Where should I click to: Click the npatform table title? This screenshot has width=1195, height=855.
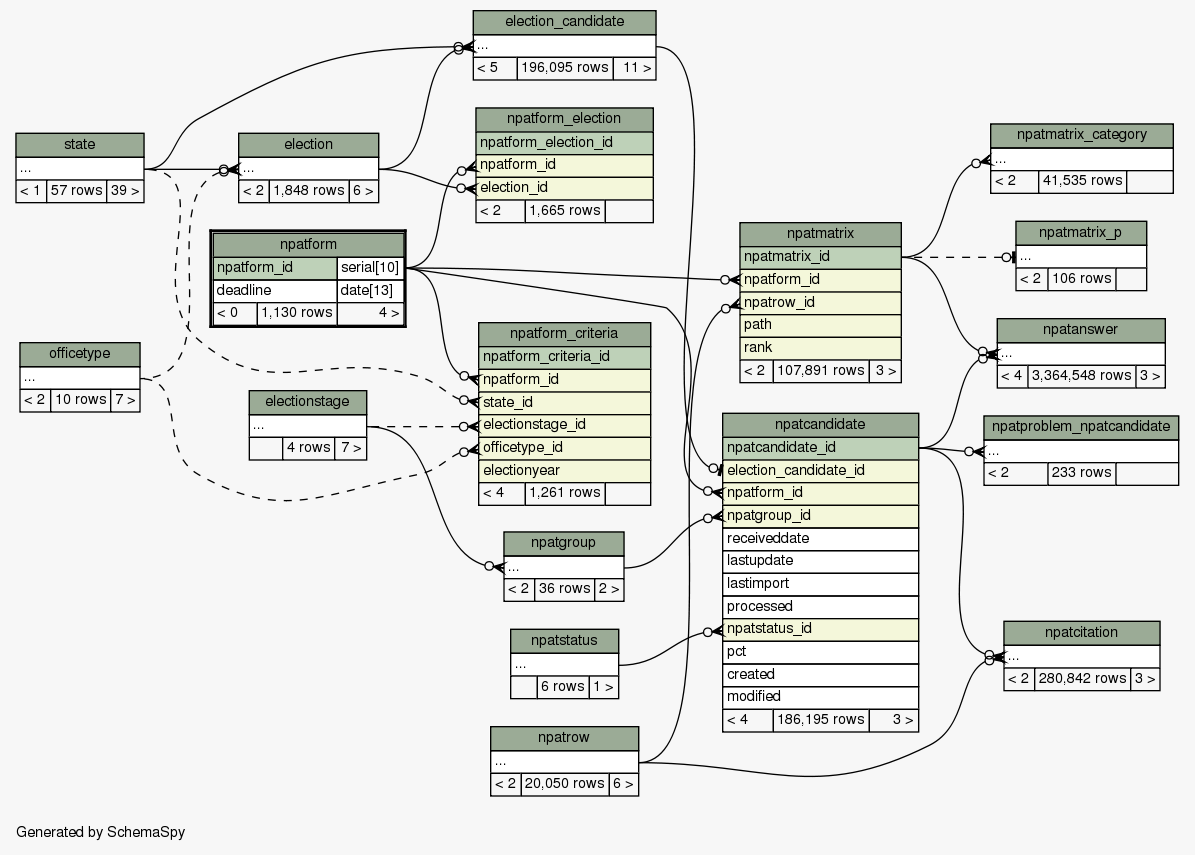pos(308,244)
